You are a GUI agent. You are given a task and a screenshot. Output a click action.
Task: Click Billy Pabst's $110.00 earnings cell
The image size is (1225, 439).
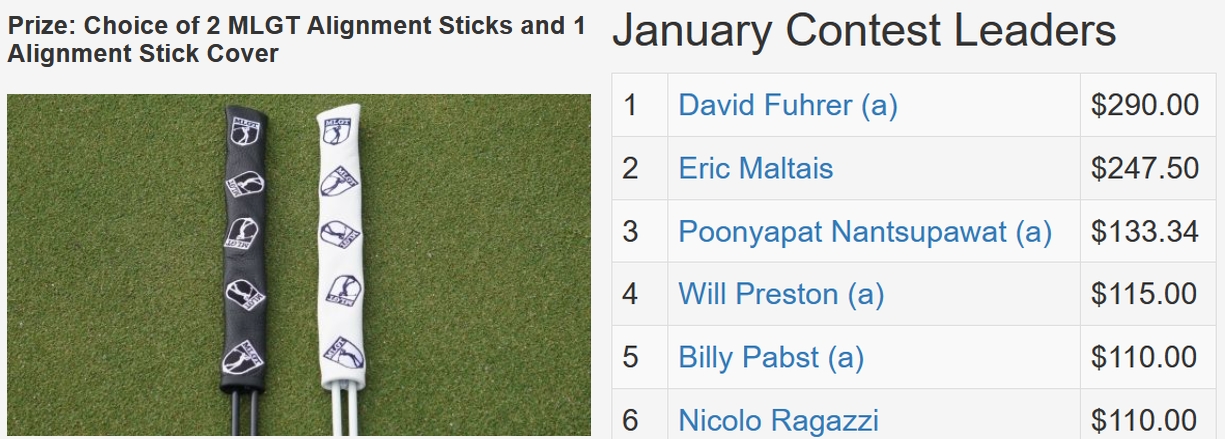pos(1145,357)
